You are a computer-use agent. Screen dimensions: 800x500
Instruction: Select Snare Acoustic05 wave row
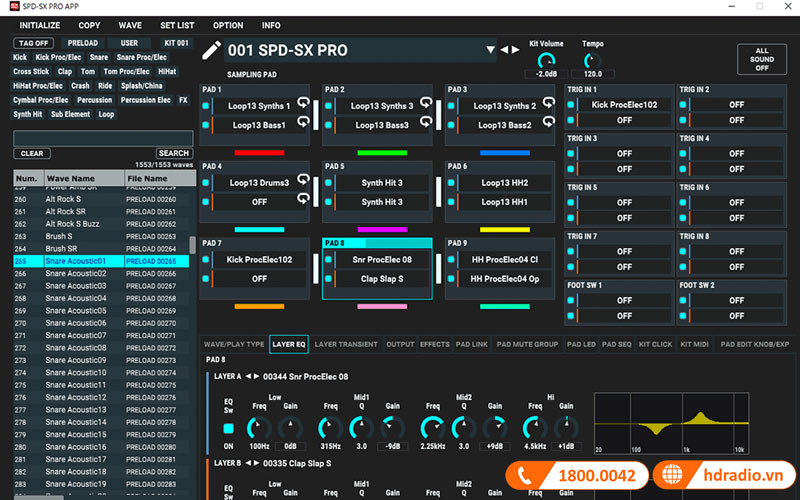click(101, 311)
